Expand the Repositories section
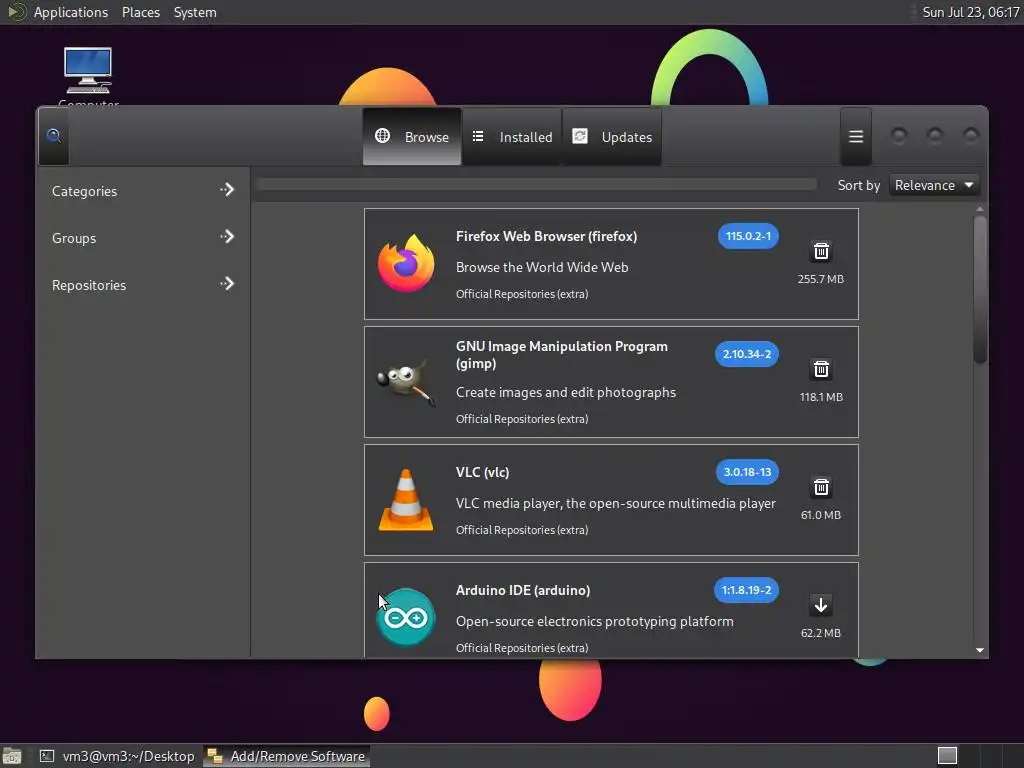Viewport: 1024px width, 768px height. click(142, 285)
